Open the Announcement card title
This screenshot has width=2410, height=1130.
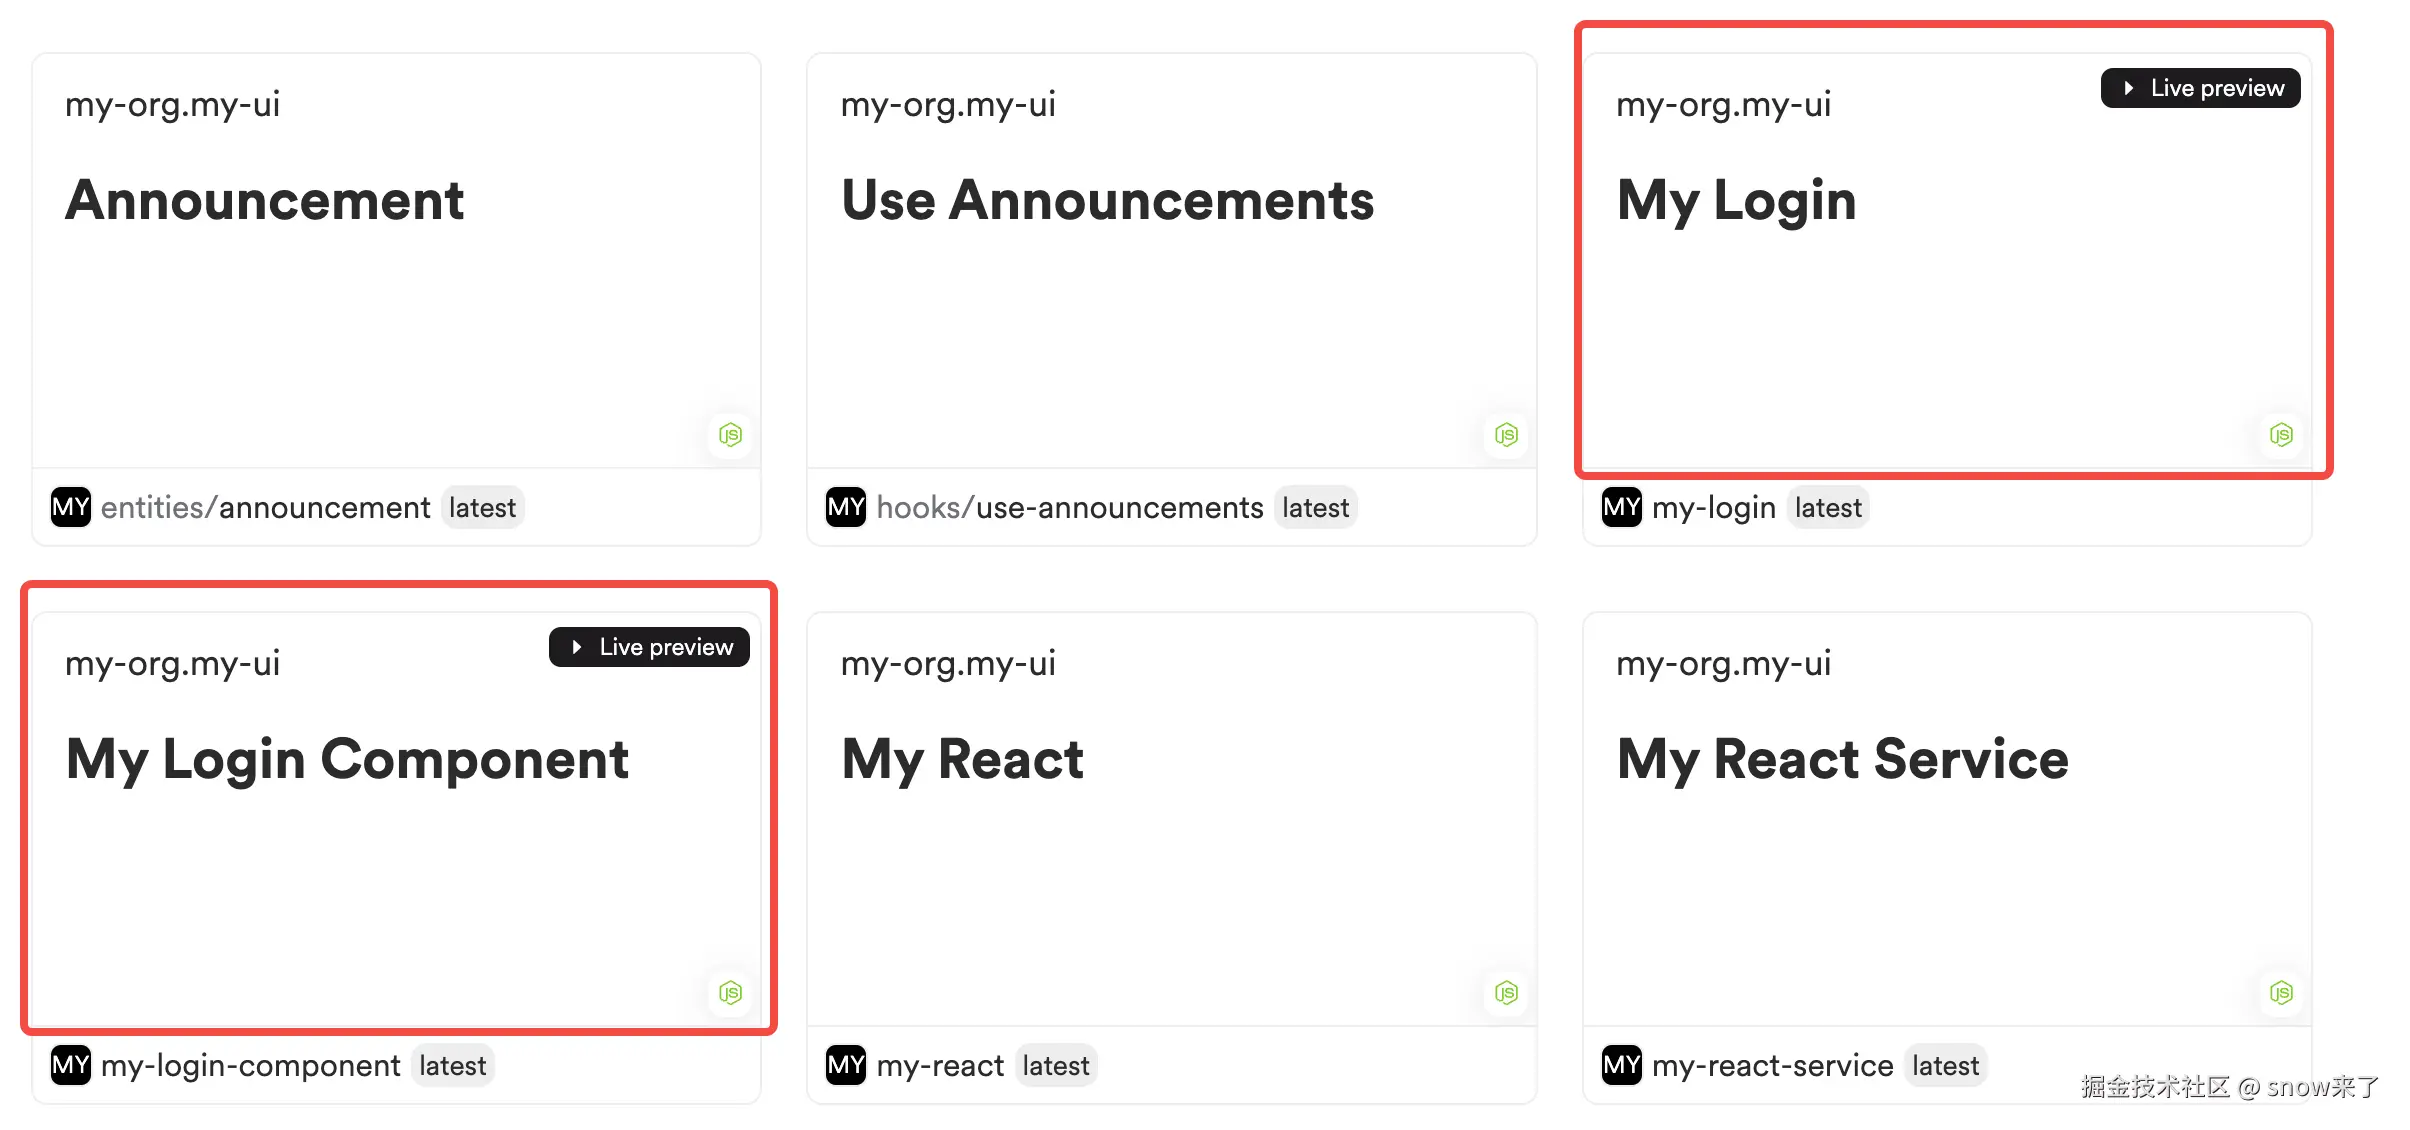[x=265, y=200]
